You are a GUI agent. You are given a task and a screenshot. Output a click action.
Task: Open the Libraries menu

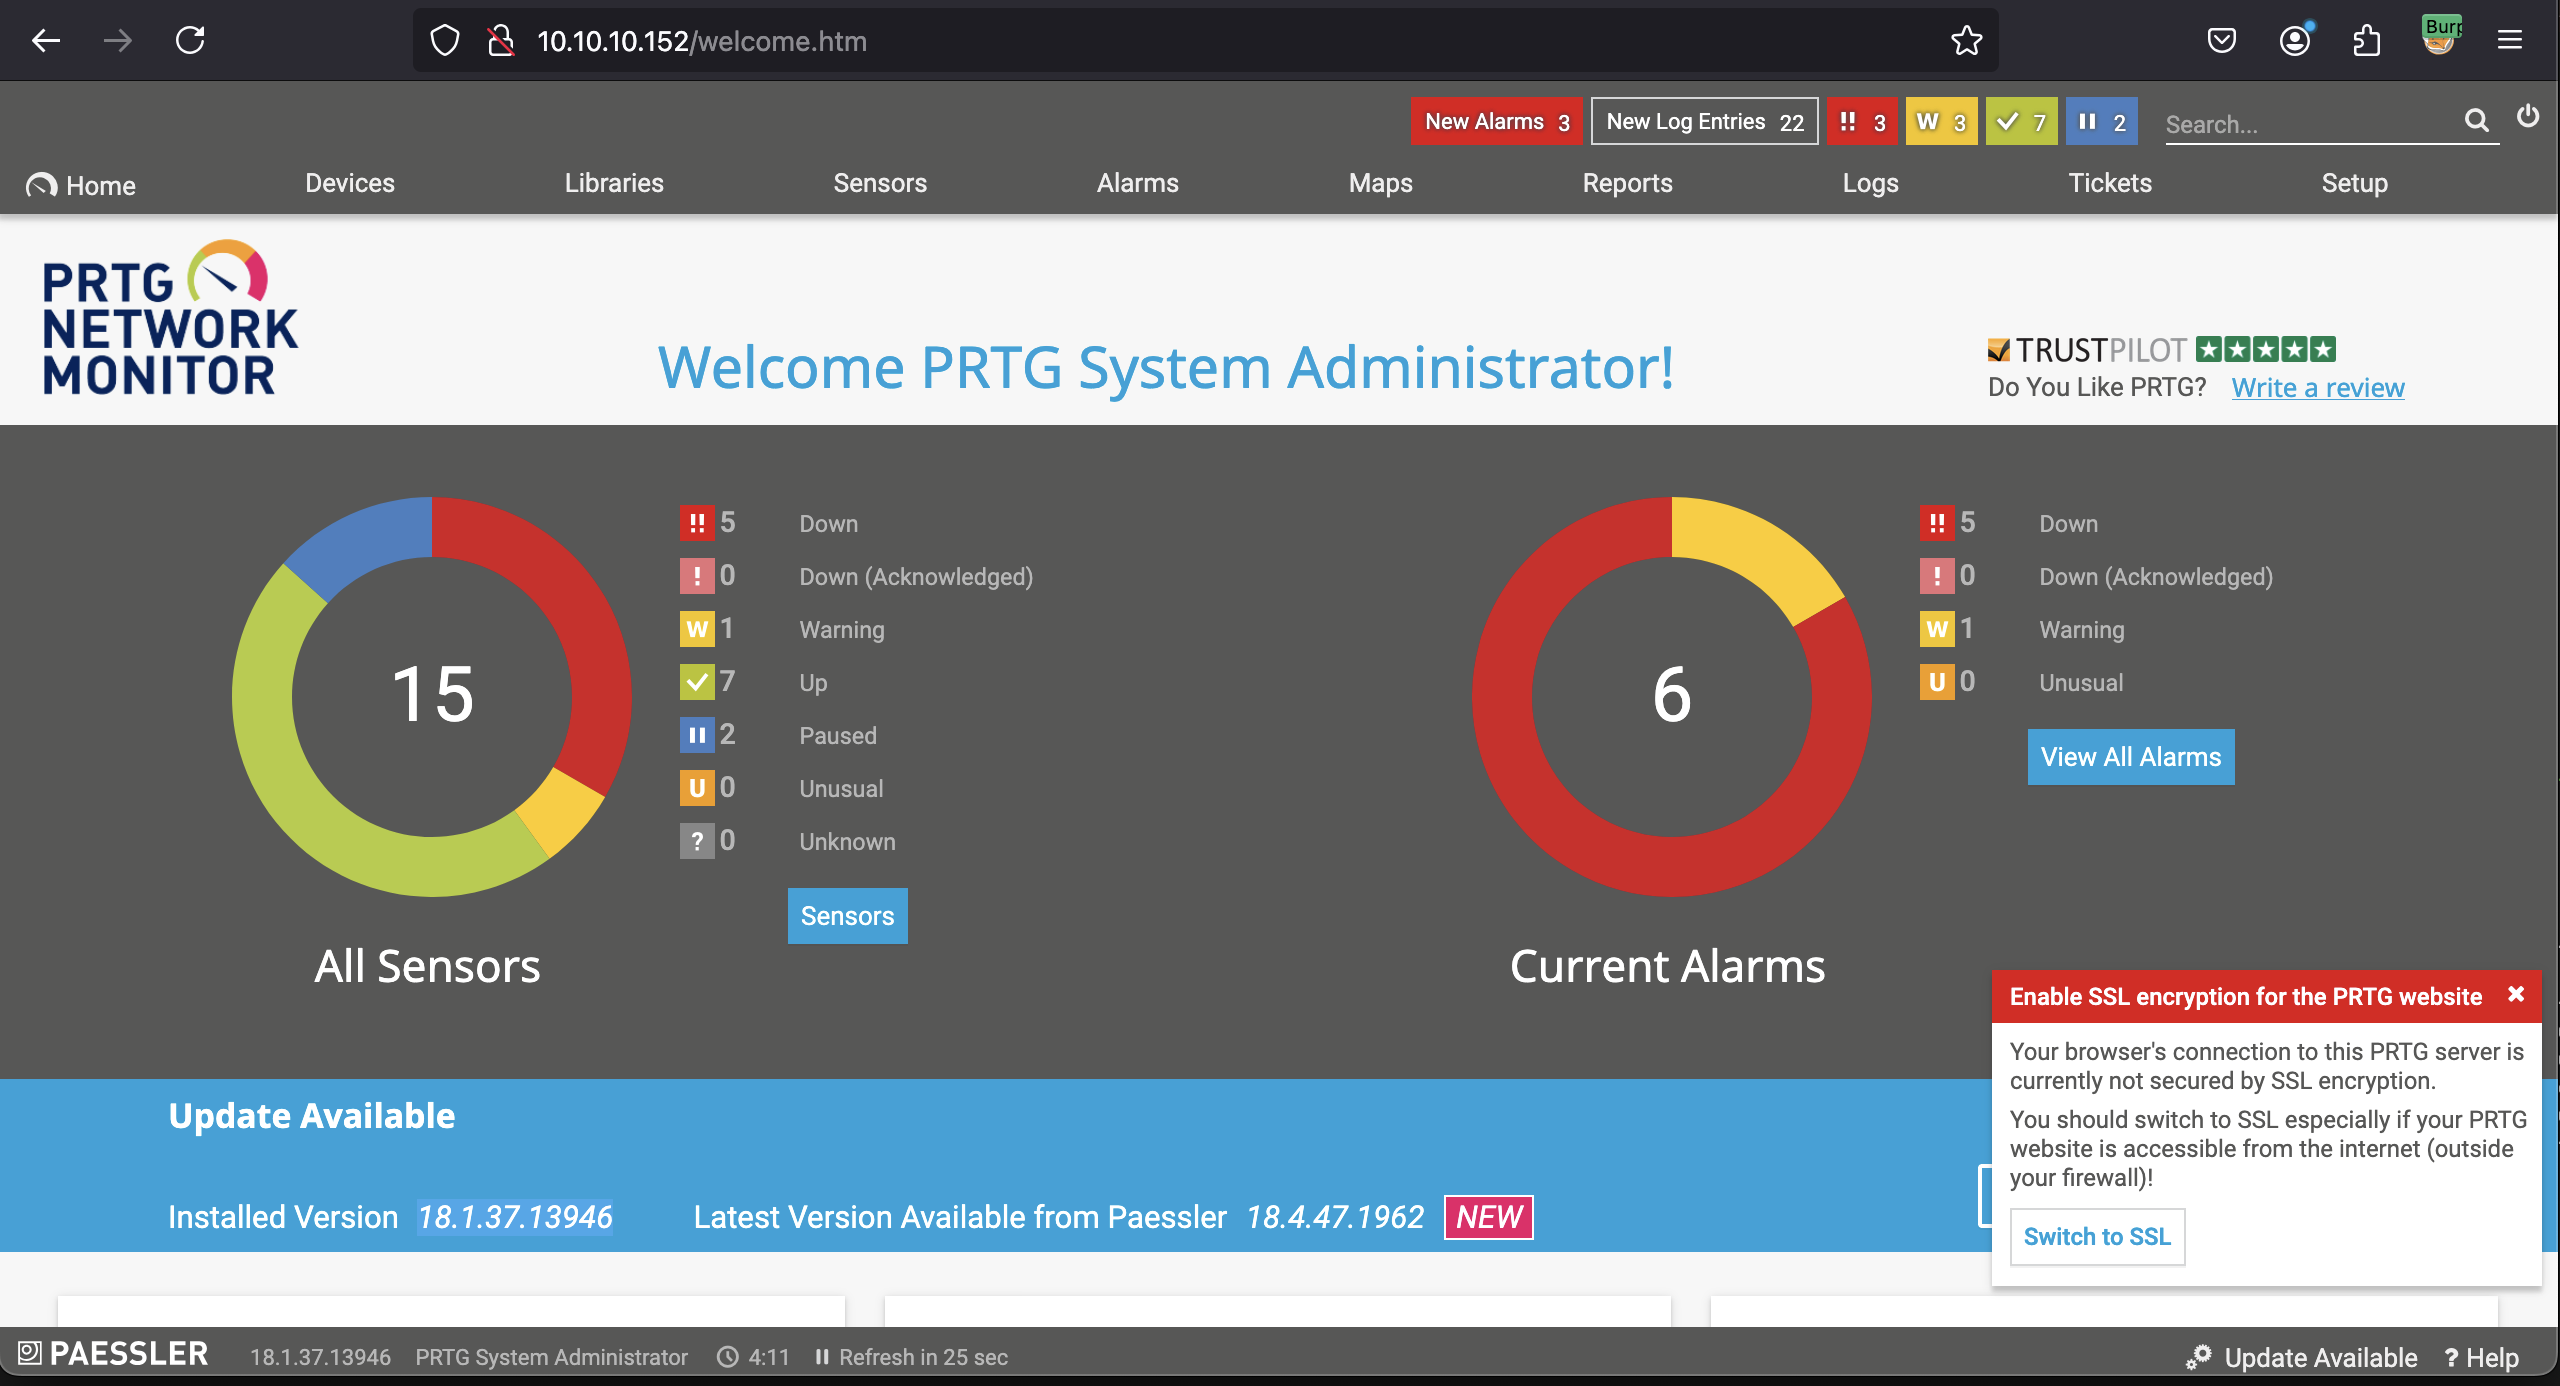pos(614,183)
